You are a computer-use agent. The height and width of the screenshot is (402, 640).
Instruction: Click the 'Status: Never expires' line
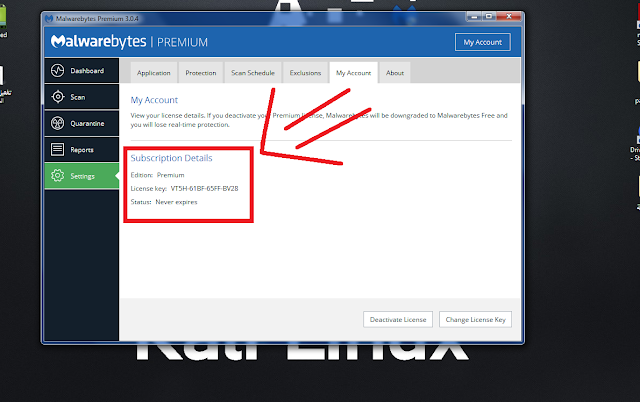pos(164,202)
